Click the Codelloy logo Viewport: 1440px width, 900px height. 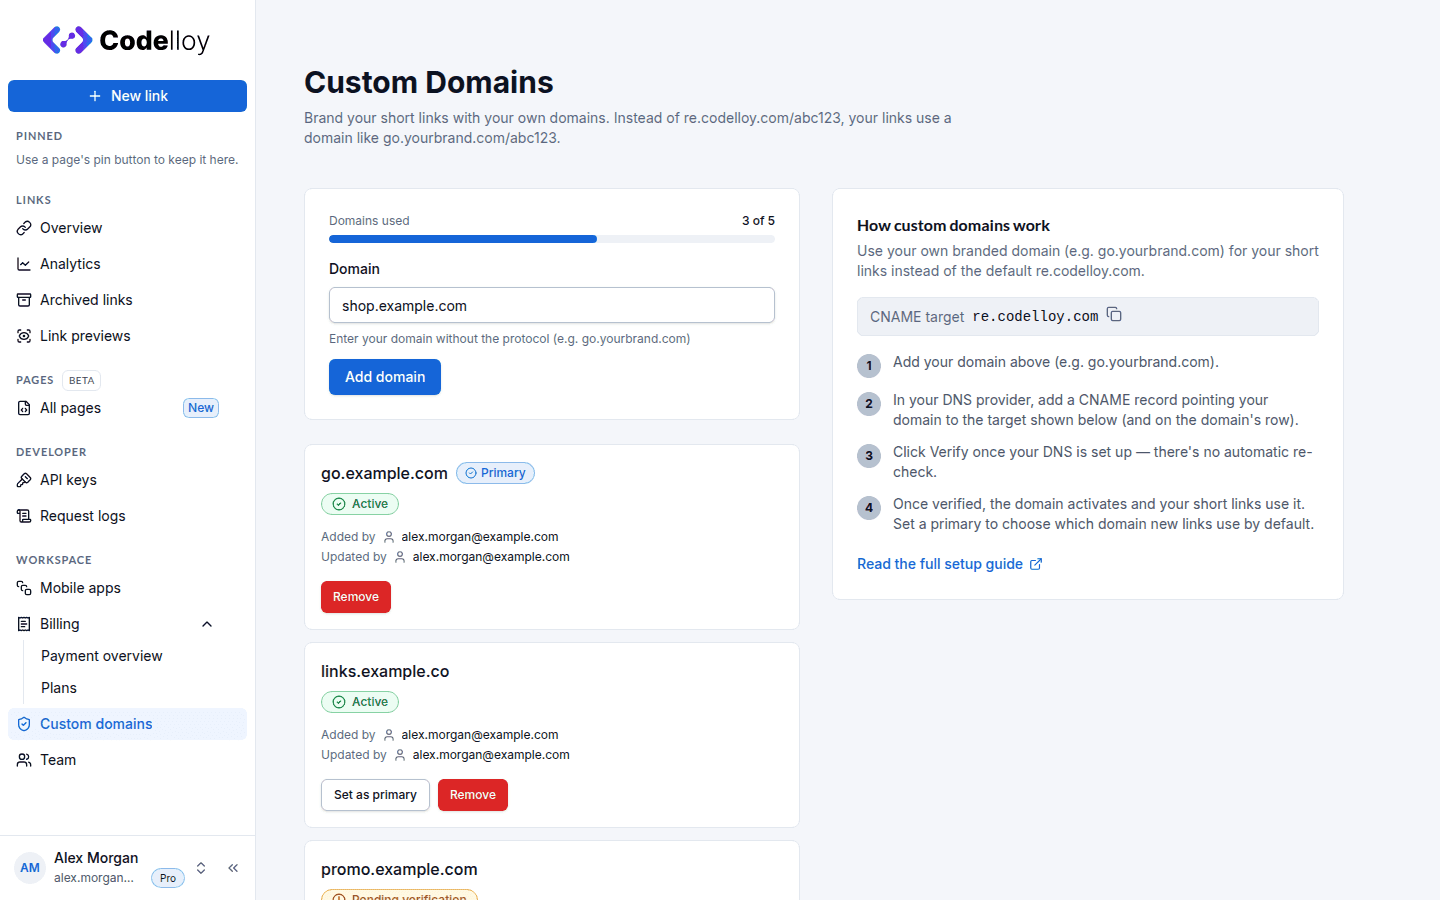(126, 40)
